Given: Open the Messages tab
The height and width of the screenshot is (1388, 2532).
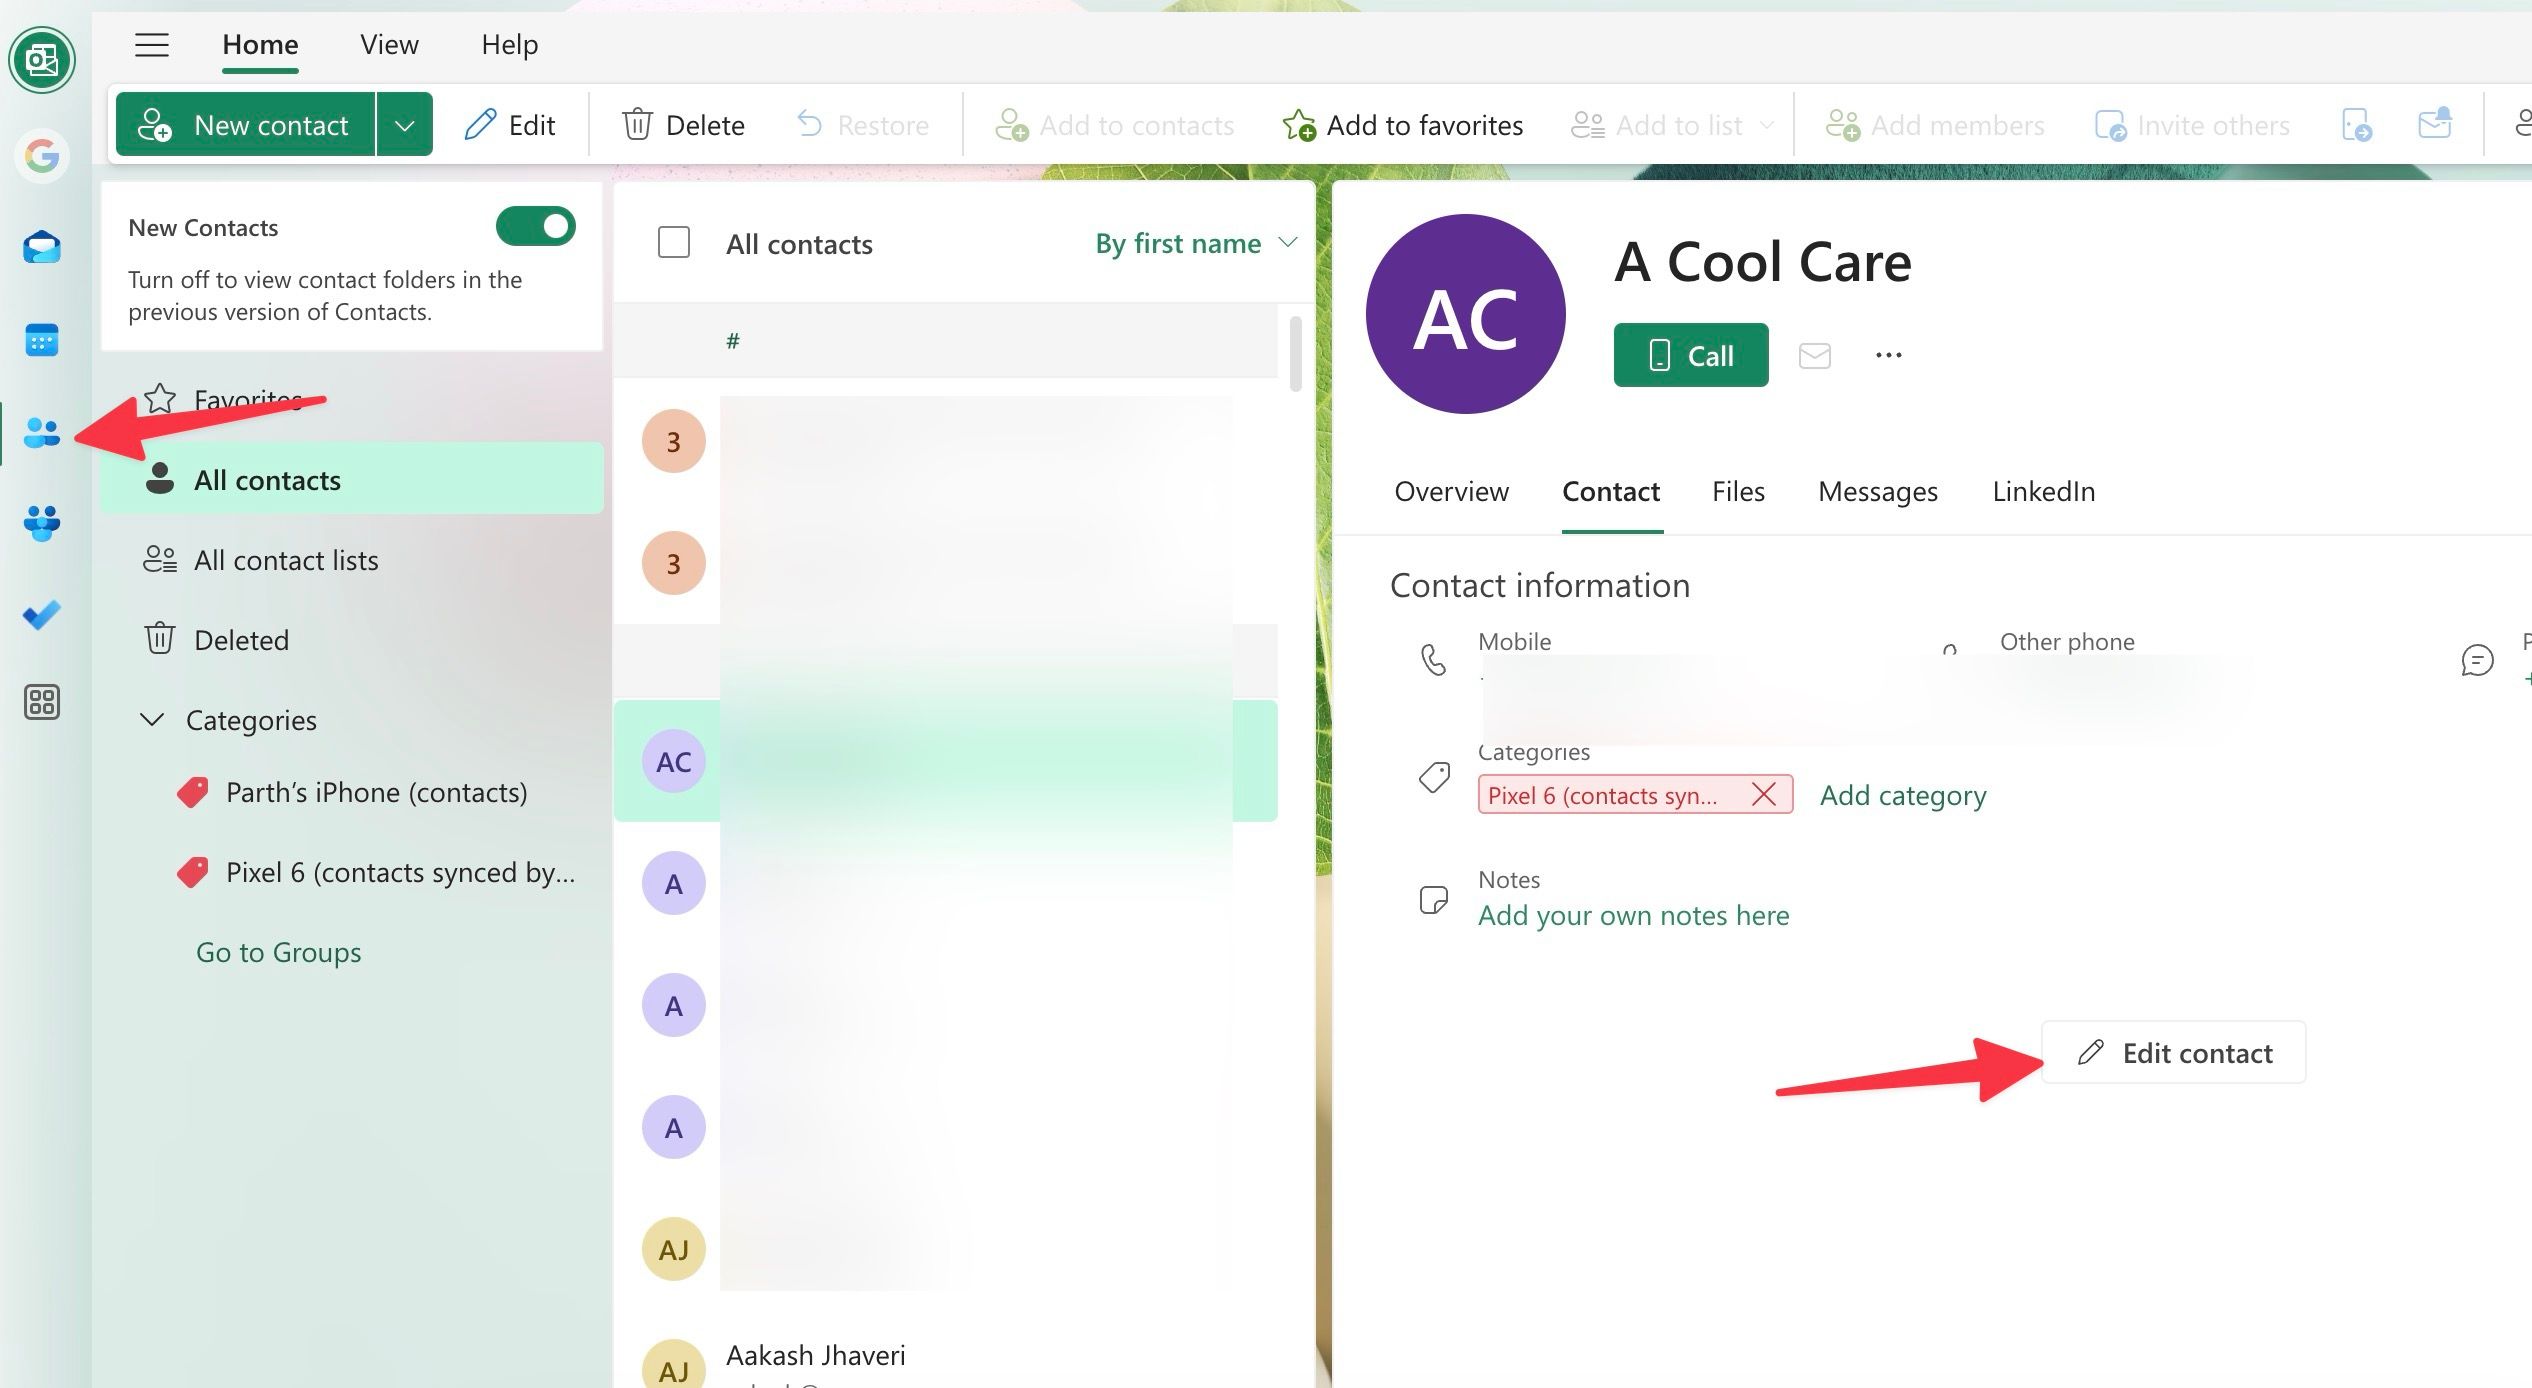Looking at the screenshot, I should [x=1878, y=492].
